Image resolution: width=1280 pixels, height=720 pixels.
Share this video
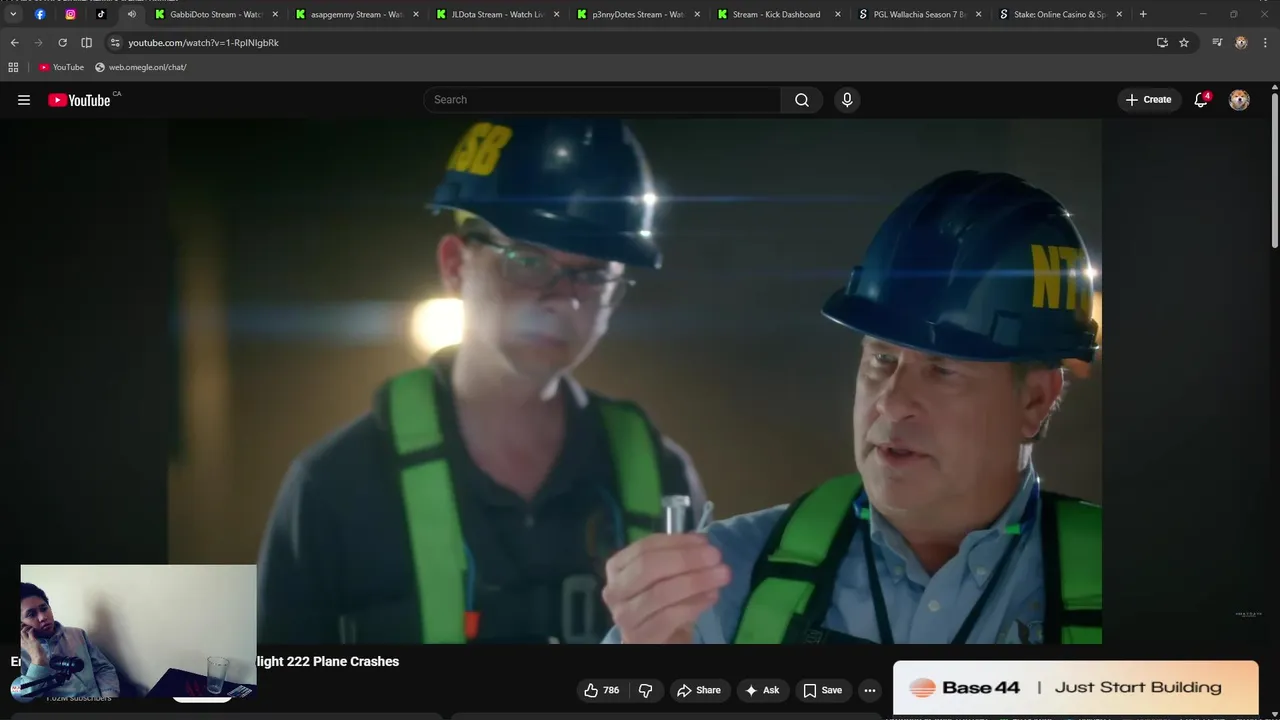click(698, 690)
